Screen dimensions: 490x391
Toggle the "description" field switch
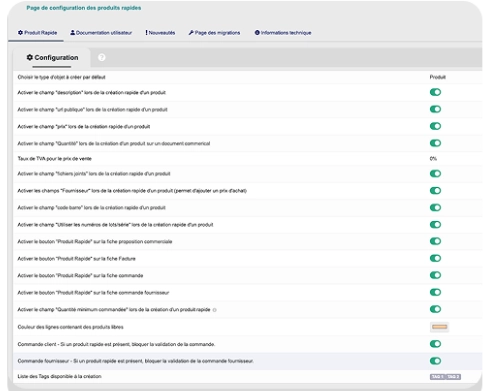click(x=435, y=92)
